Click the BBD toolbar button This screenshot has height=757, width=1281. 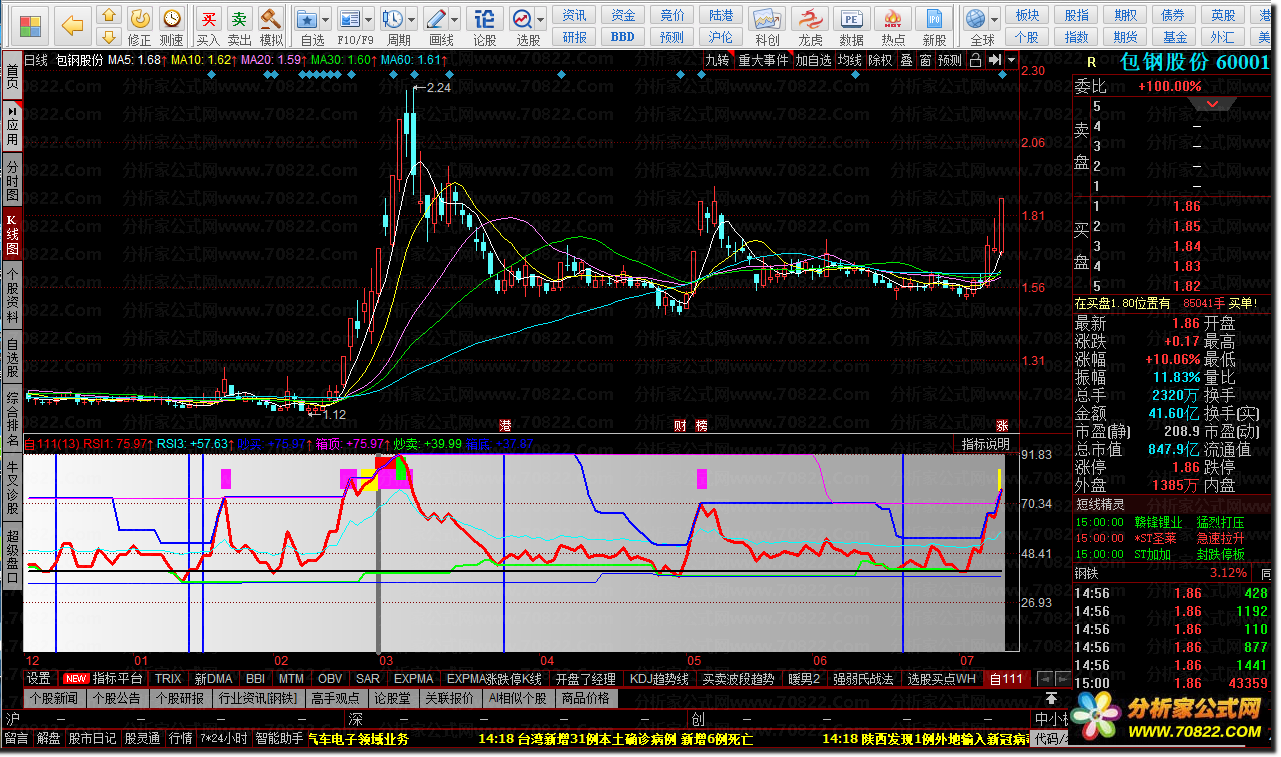coord(622,37)
